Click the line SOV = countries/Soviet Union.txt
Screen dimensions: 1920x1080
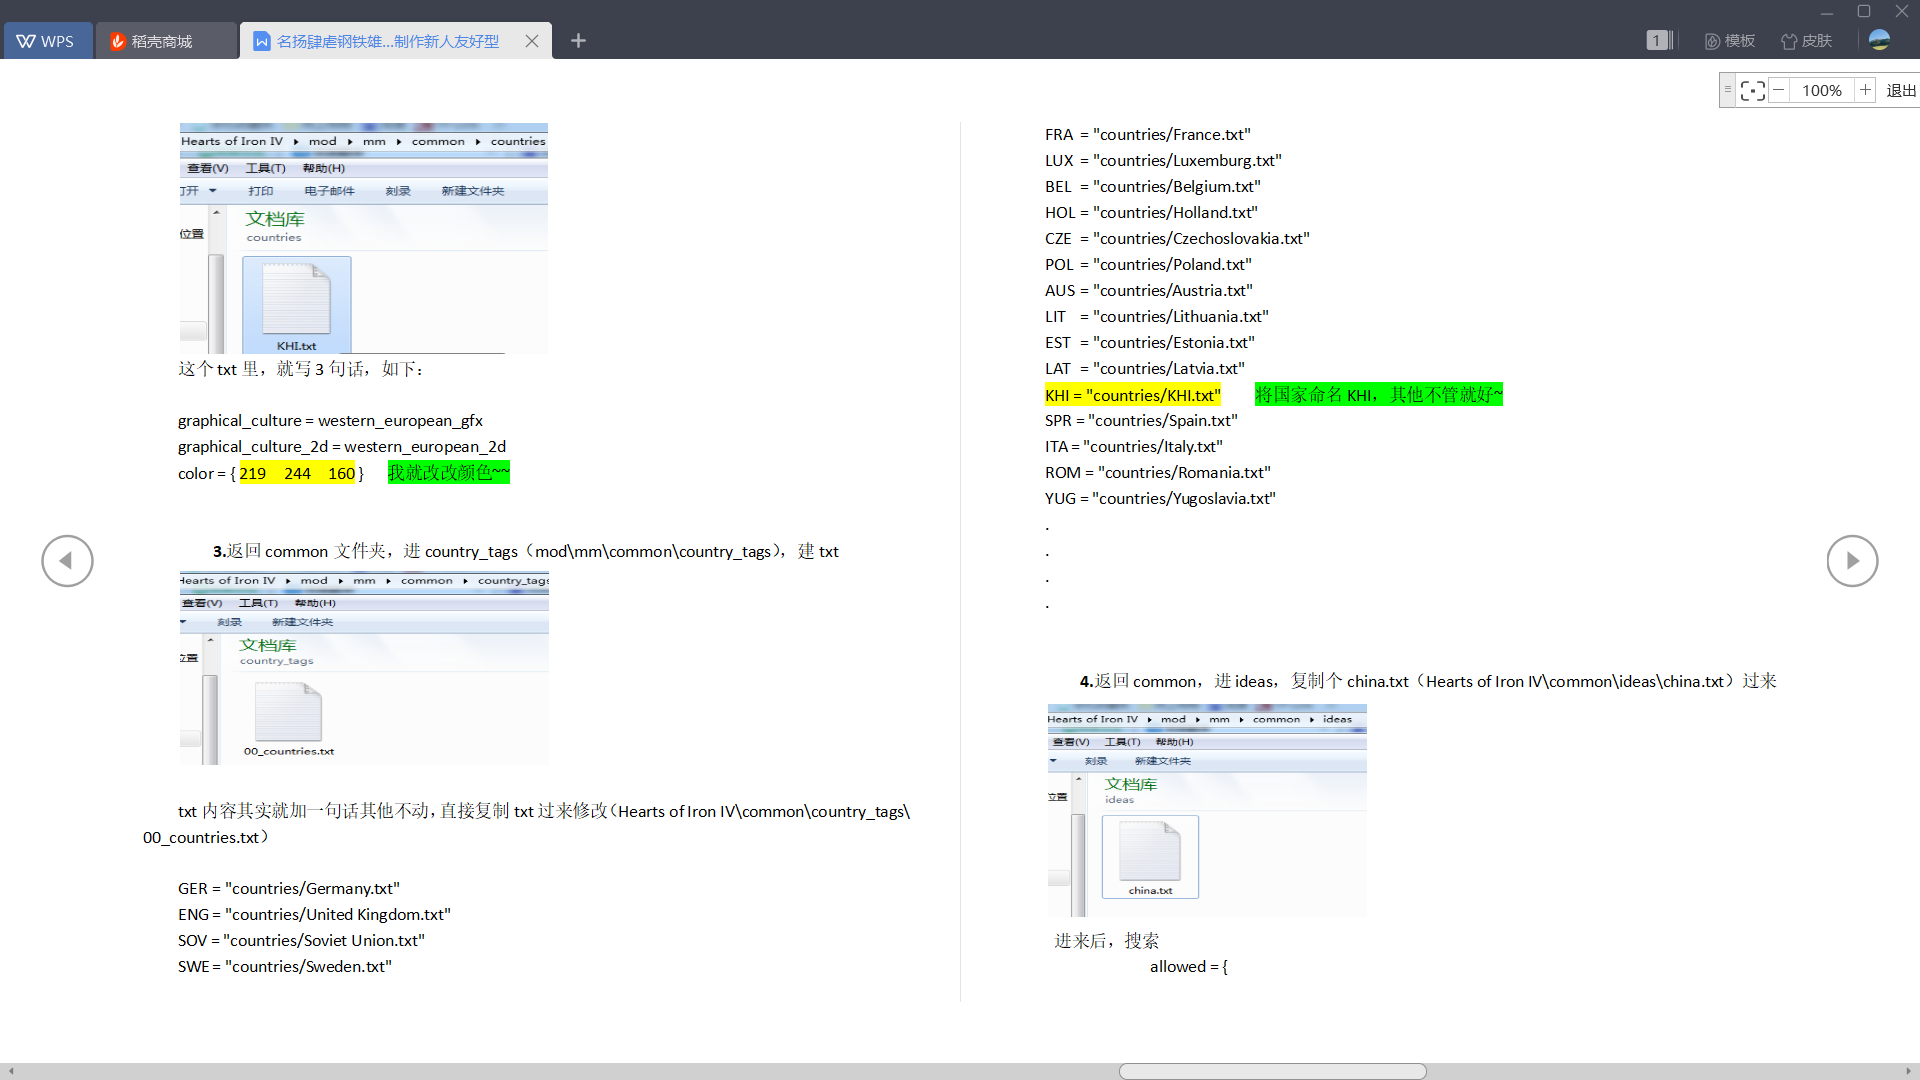[x=301, y=940]
